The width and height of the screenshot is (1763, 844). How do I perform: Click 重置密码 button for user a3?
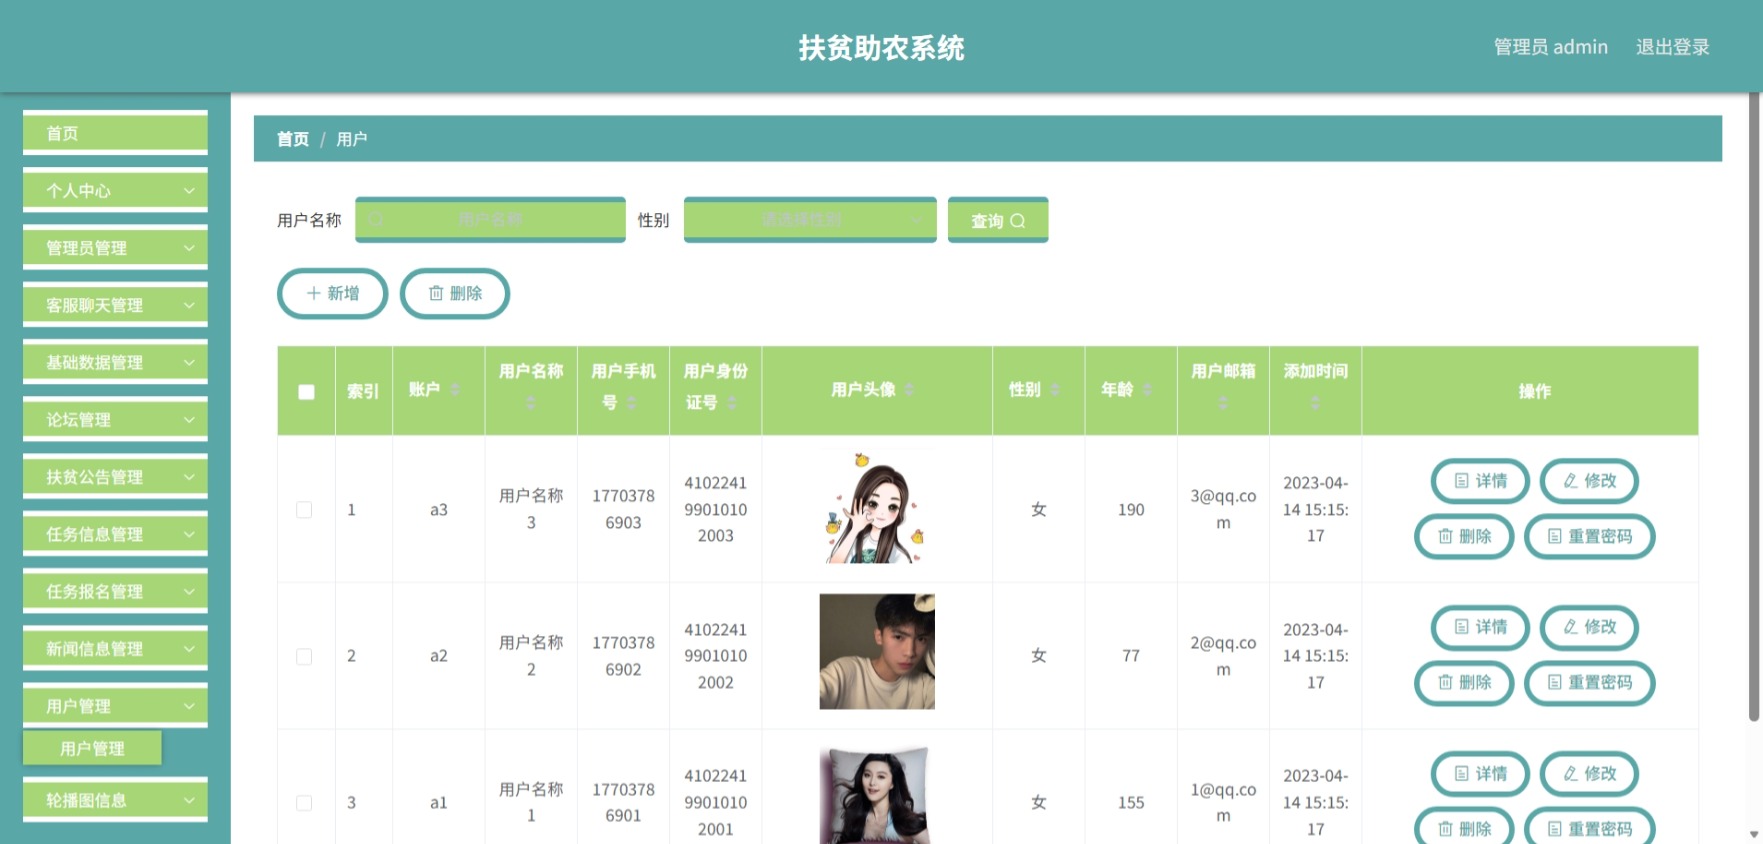click(1589, 537)
